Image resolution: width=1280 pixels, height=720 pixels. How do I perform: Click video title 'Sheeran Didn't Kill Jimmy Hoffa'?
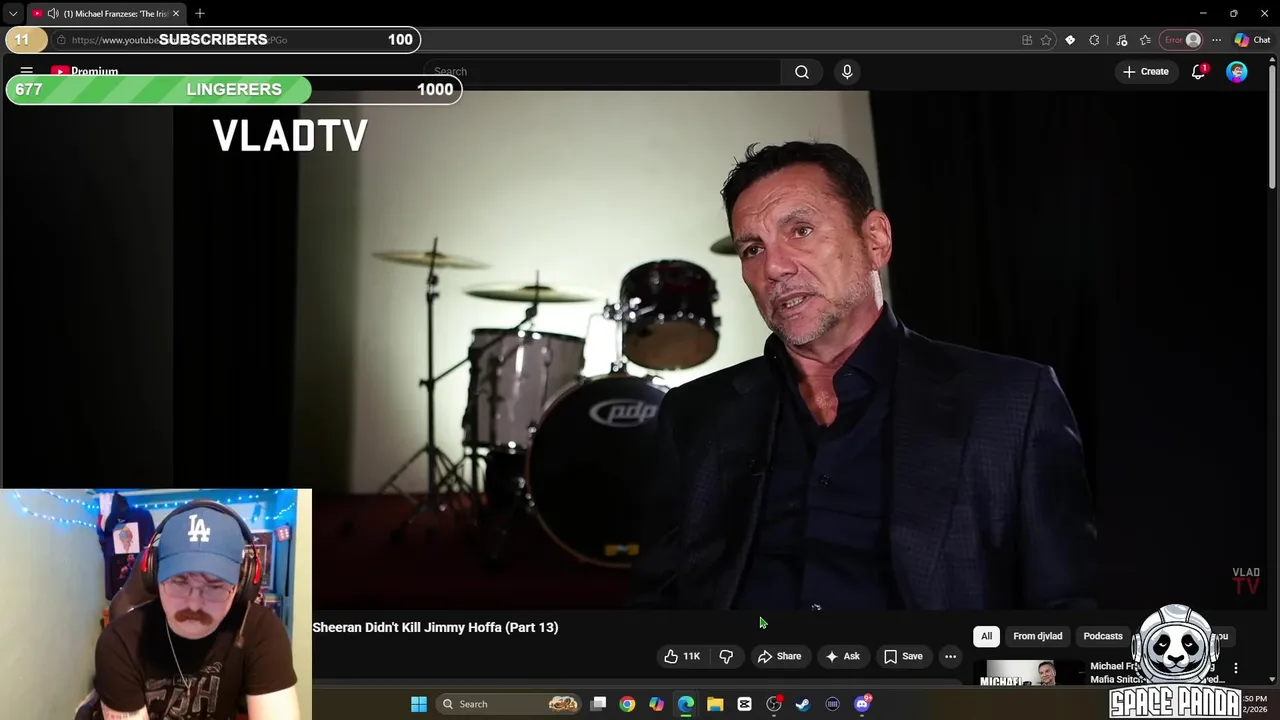pos(435,627)
